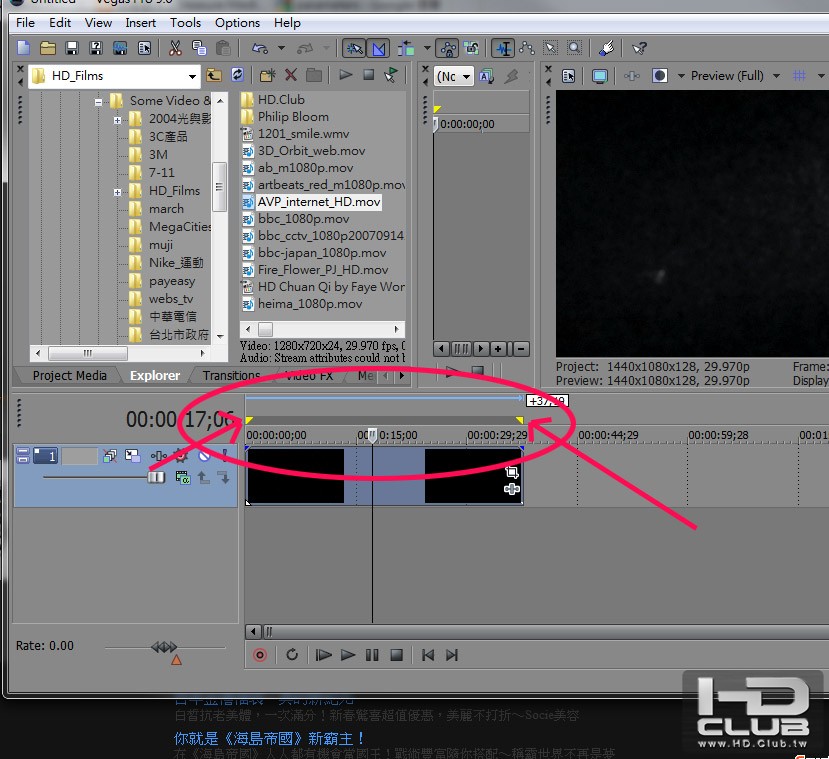Adjust track 1 level slider handle
This screenshot has width=829, height=759.
[156, 477]
